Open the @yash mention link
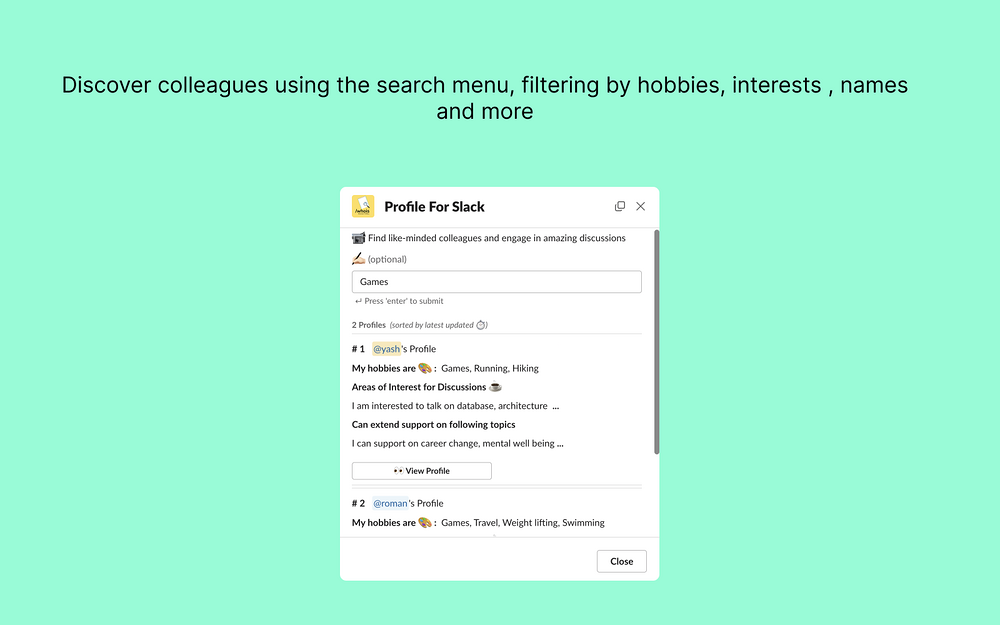 click(x=386, y=349)
